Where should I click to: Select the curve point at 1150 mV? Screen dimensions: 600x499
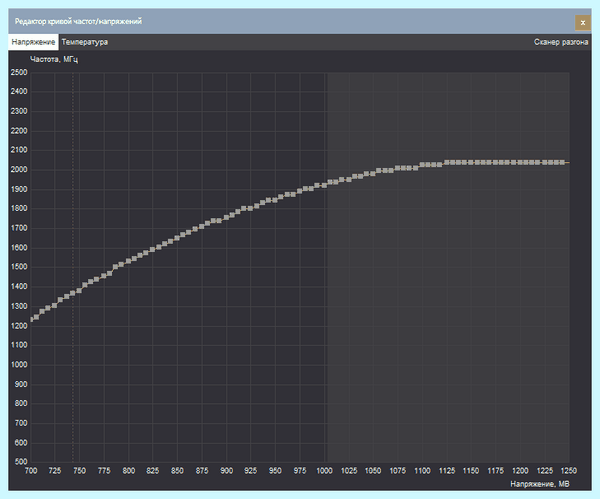(x=471, y=162)
